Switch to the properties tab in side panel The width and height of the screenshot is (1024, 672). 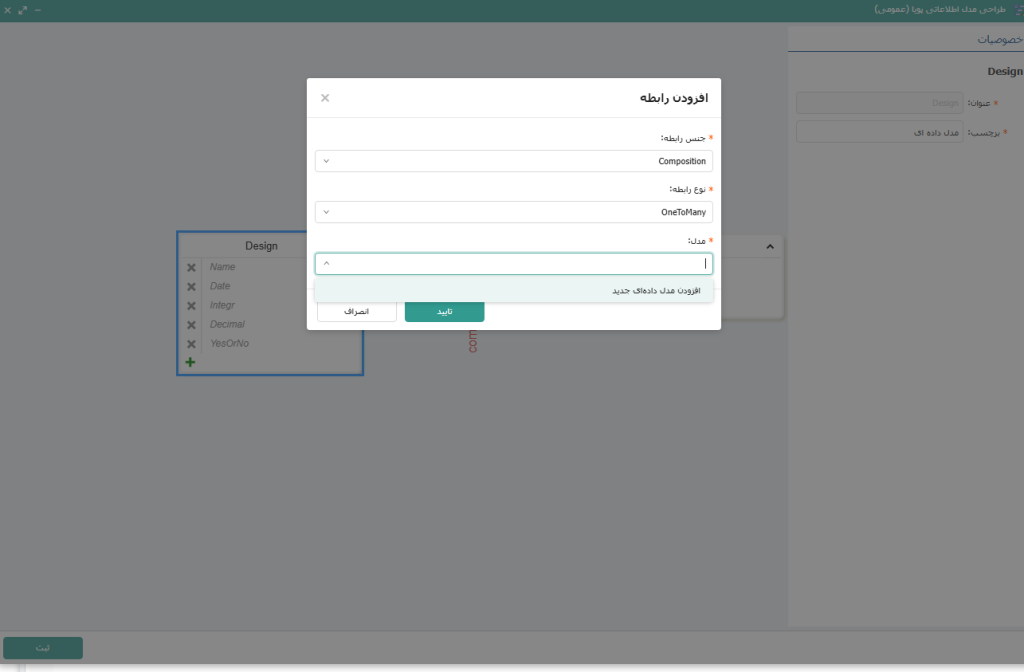pyautogui.click(x=999, y=39)
